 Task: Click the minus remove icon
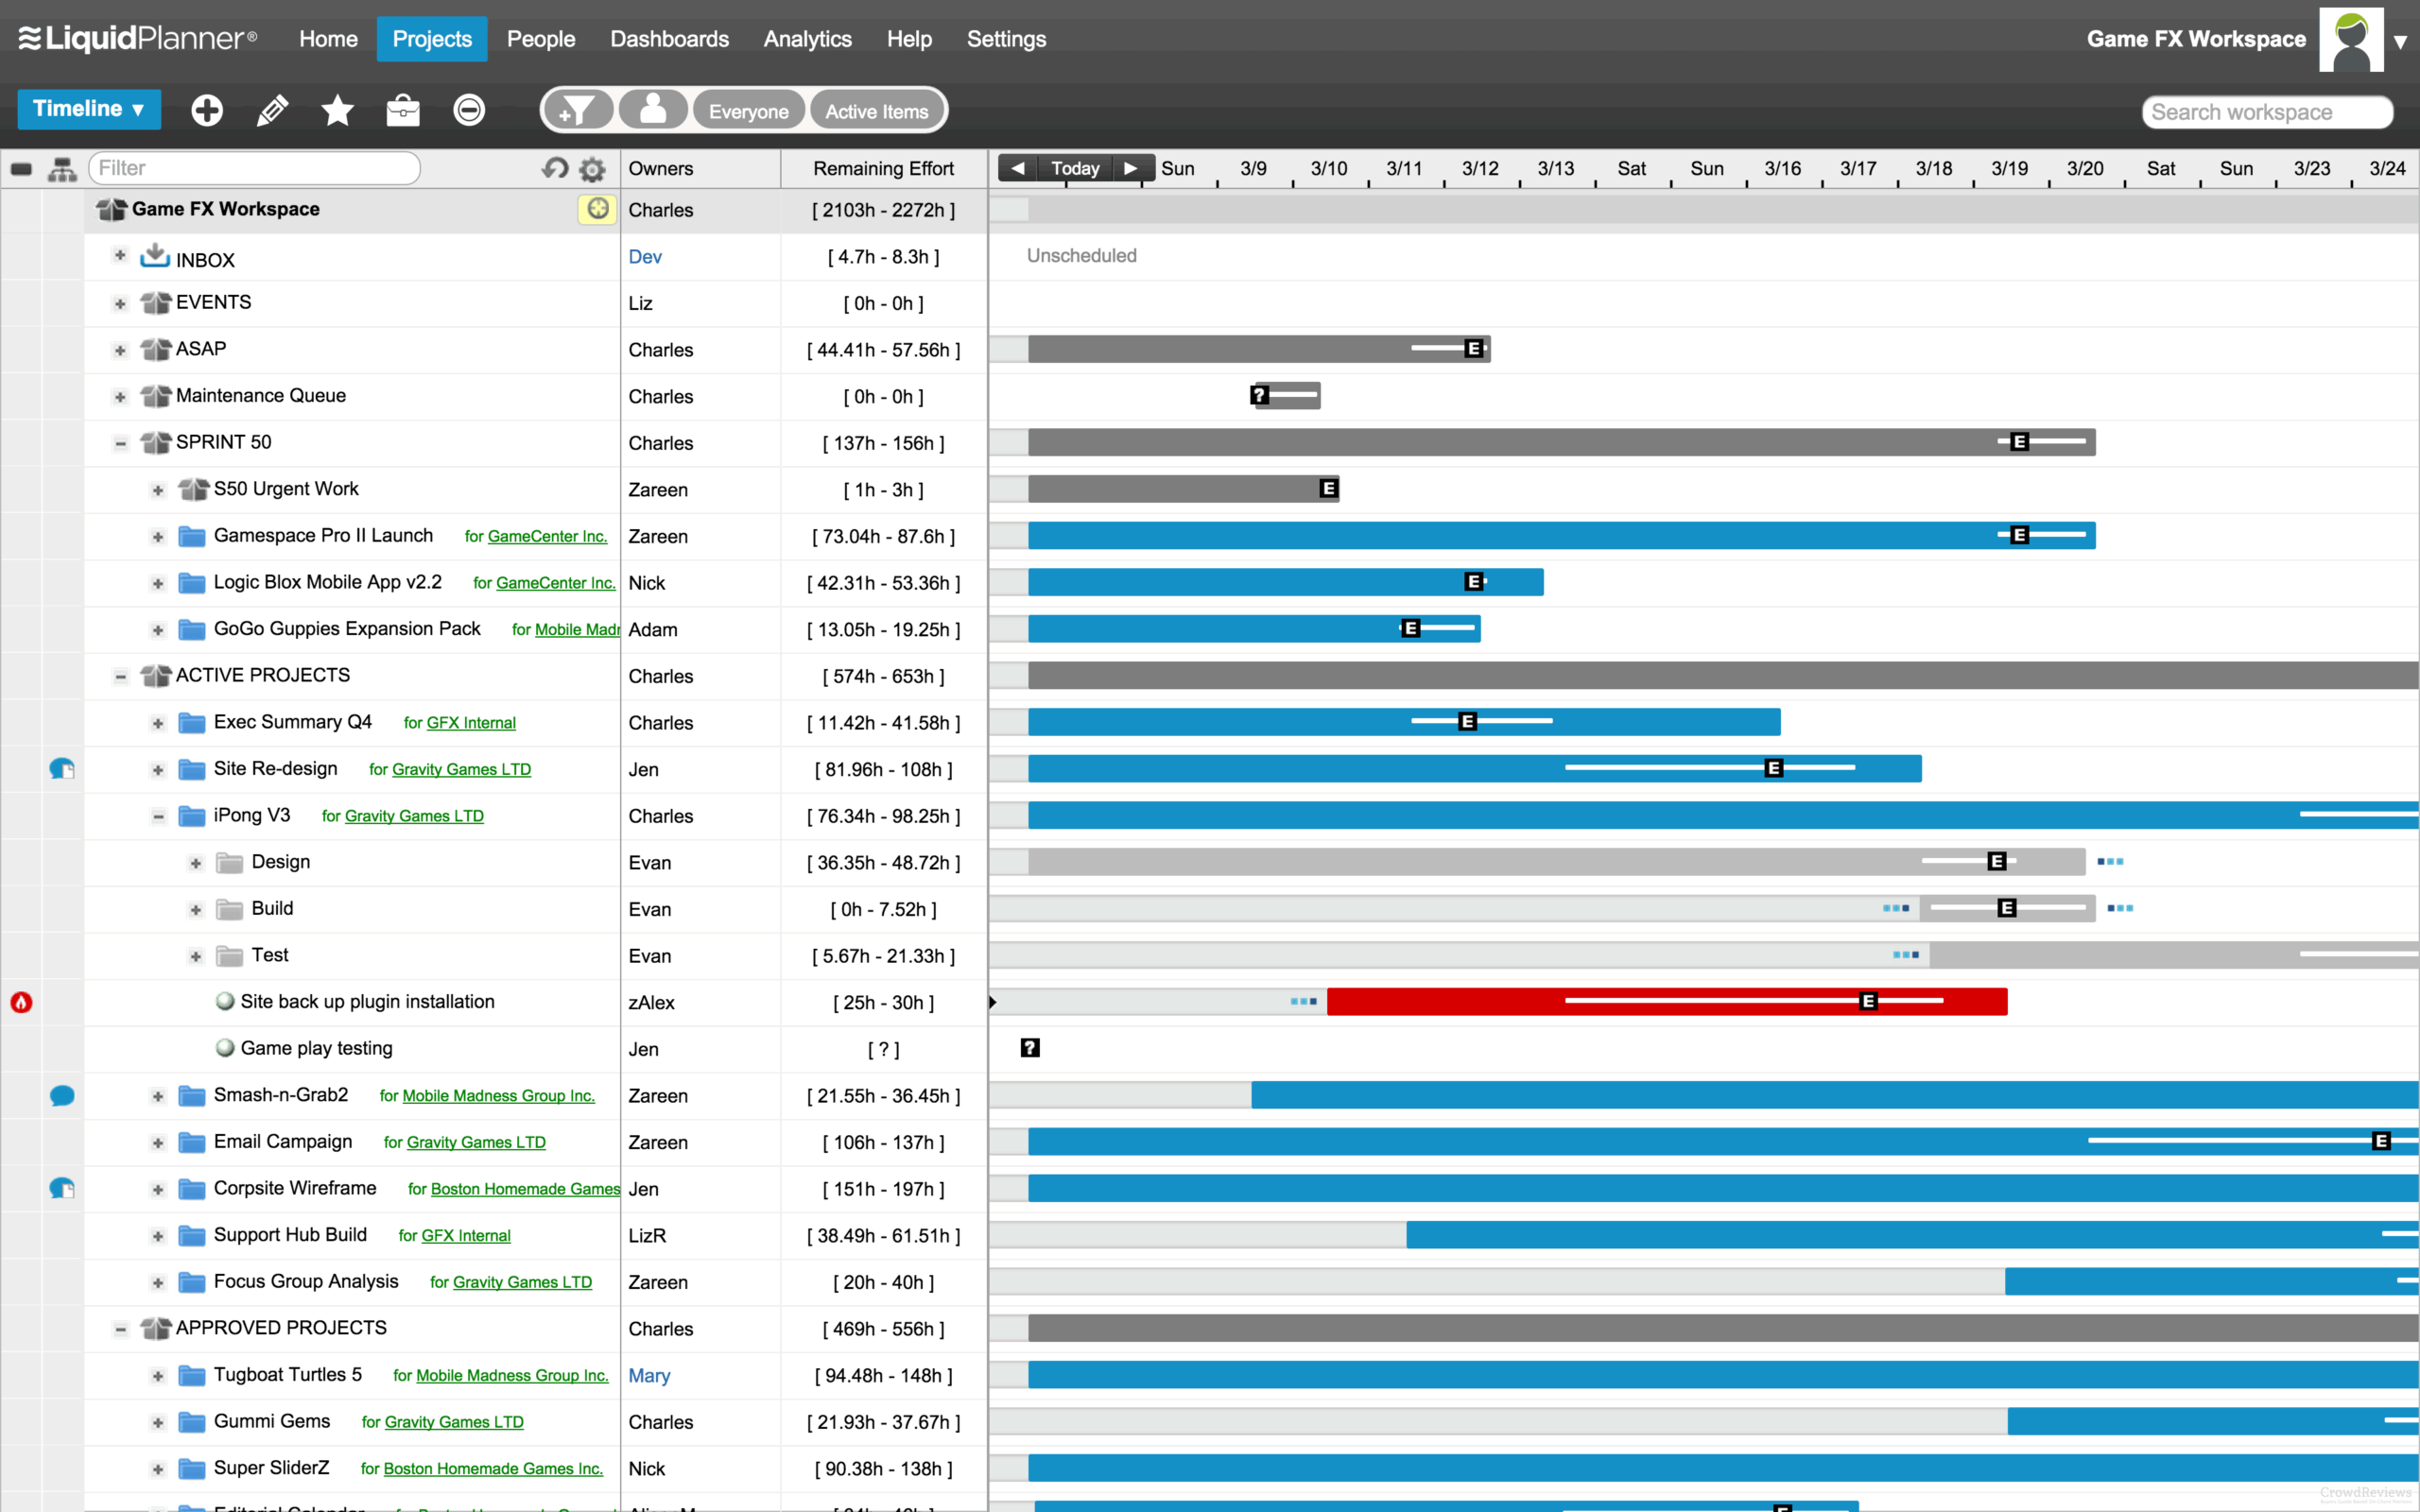[x=469, y=110]
